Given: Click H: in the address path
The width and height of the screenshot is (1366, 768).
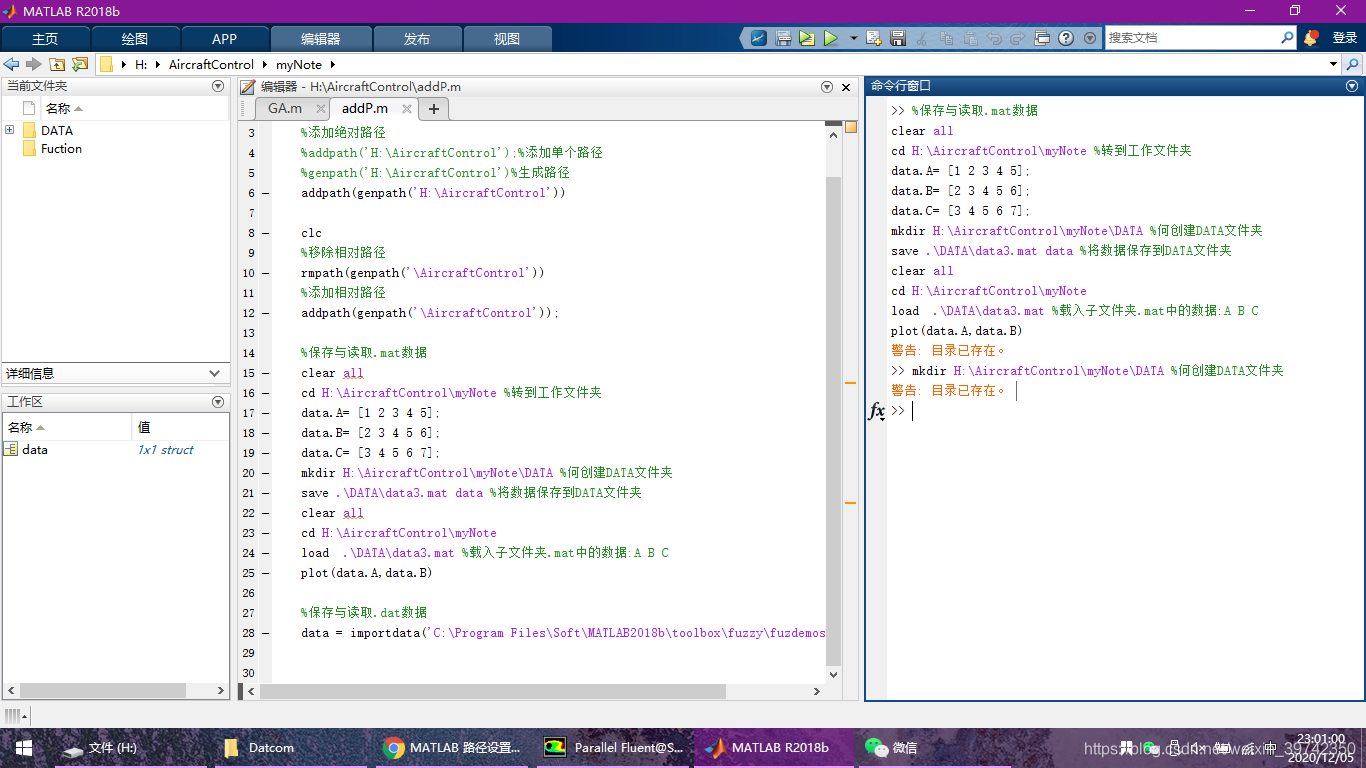Looking at the screenshot, I should 141,64.
